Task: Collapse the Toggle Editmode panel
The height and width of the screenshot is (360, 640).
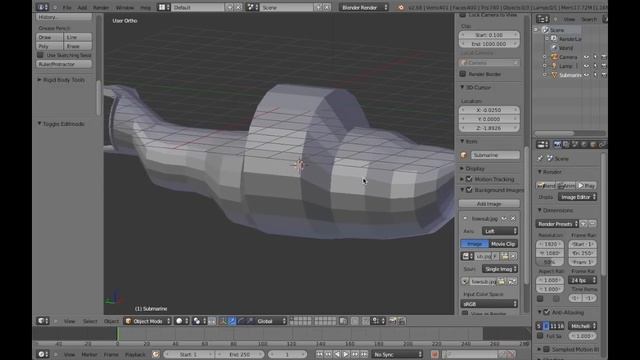Action: (40, 124)
